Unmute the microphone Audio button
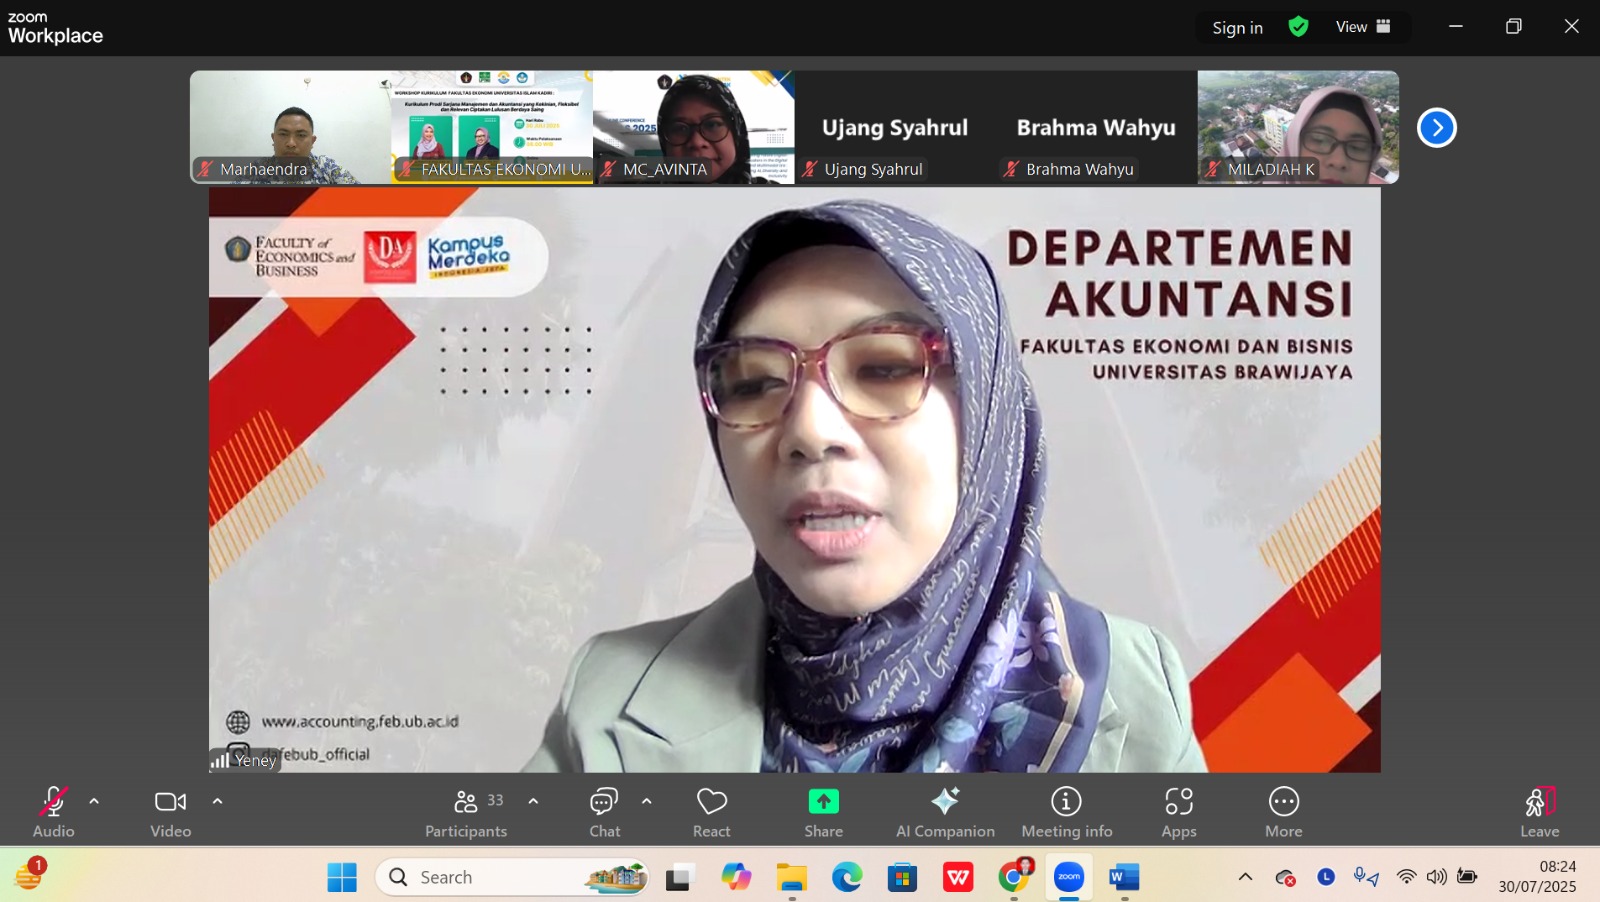 coord(53,811)
